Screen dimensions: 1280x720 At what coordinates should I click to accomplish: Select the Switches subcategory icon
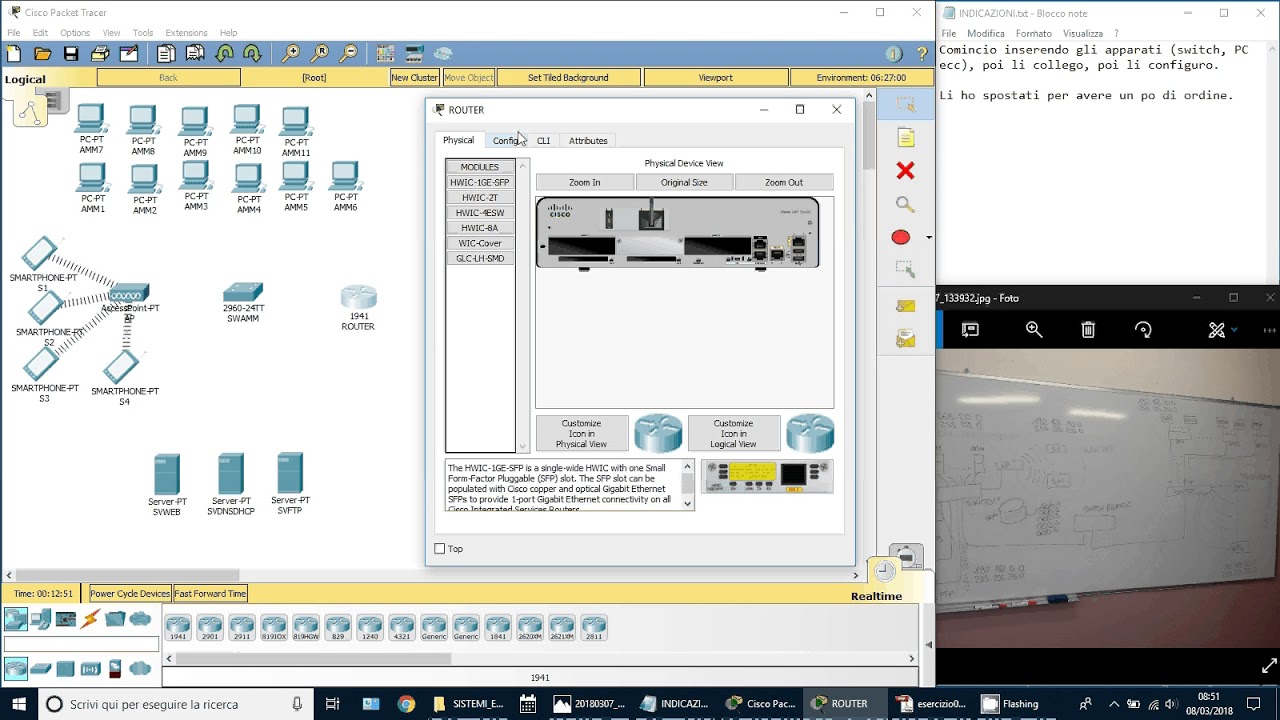click(x=40, y=669)
